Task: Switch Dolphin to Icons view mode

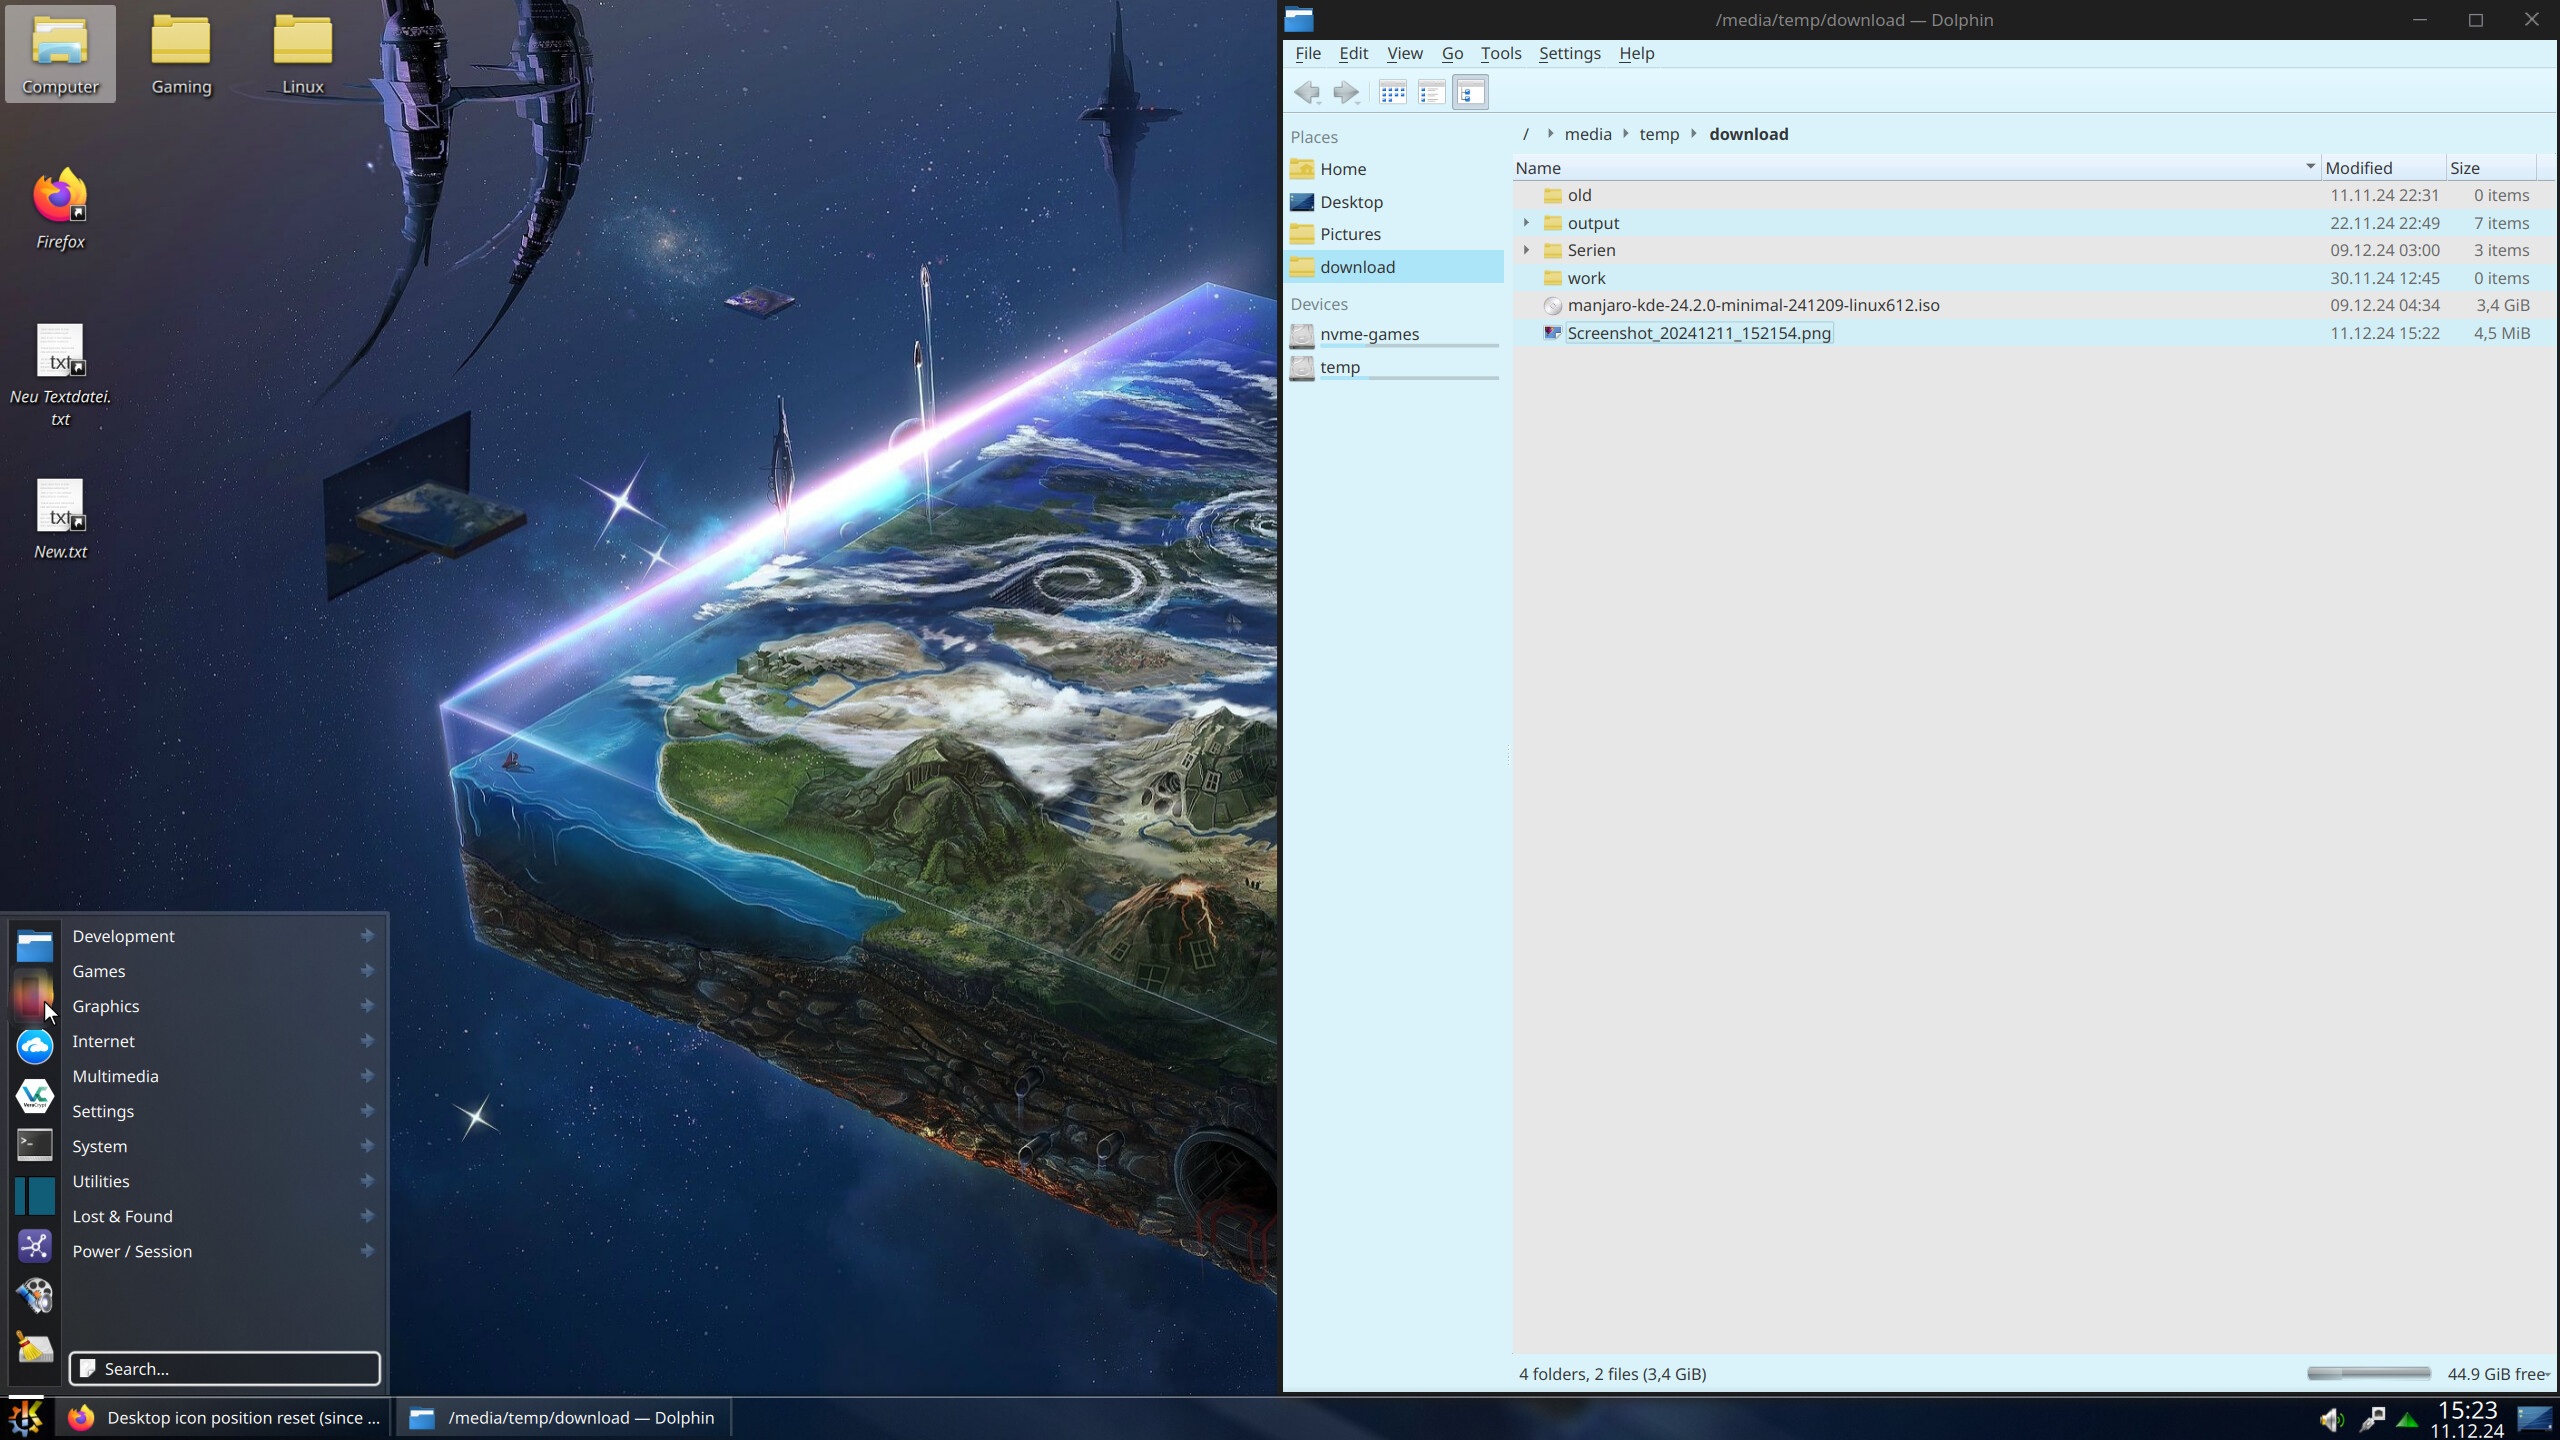Action: pos(1393,93)
